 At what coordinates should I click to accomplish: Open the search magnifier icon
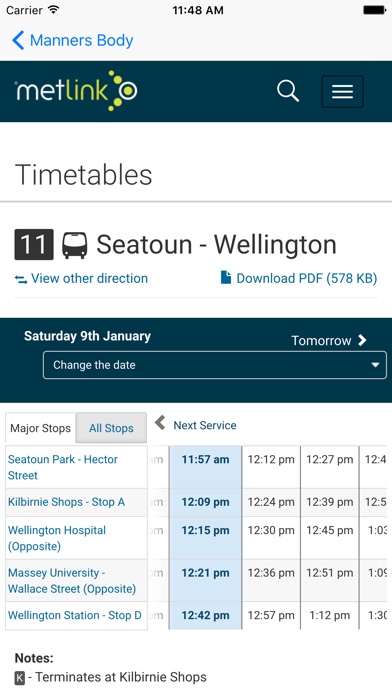pyautogui.click(x=288, y=91)
